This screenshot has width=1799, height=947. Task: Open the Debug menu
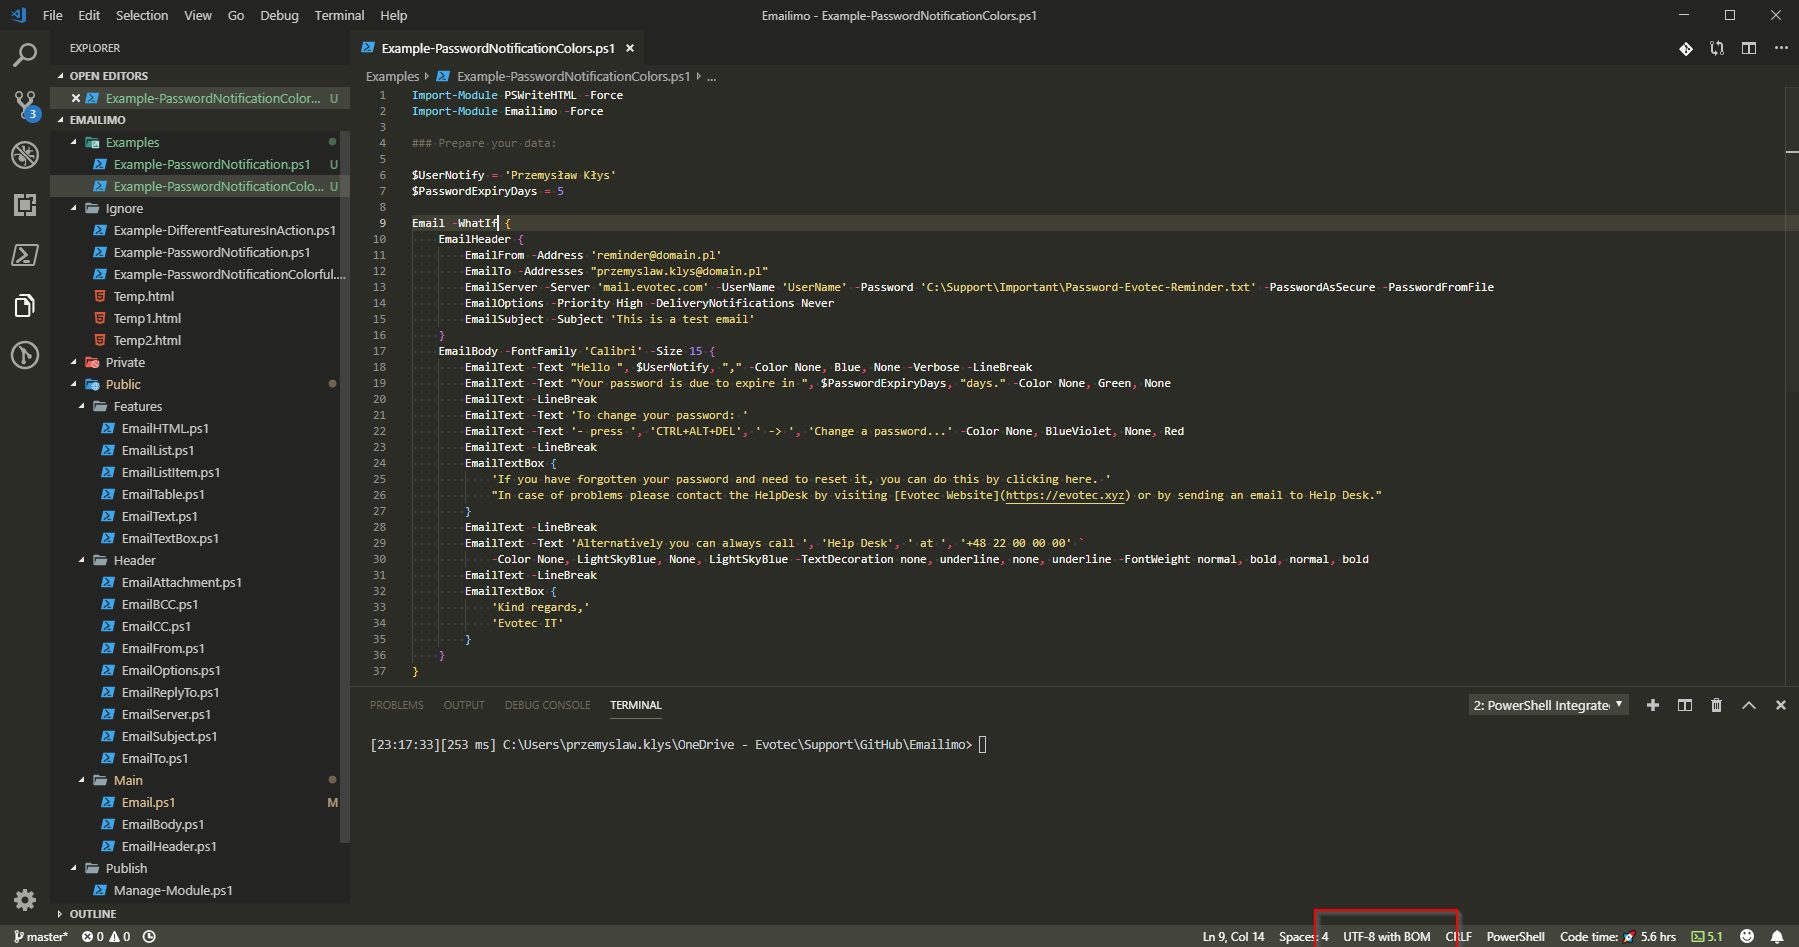[279, 15]
